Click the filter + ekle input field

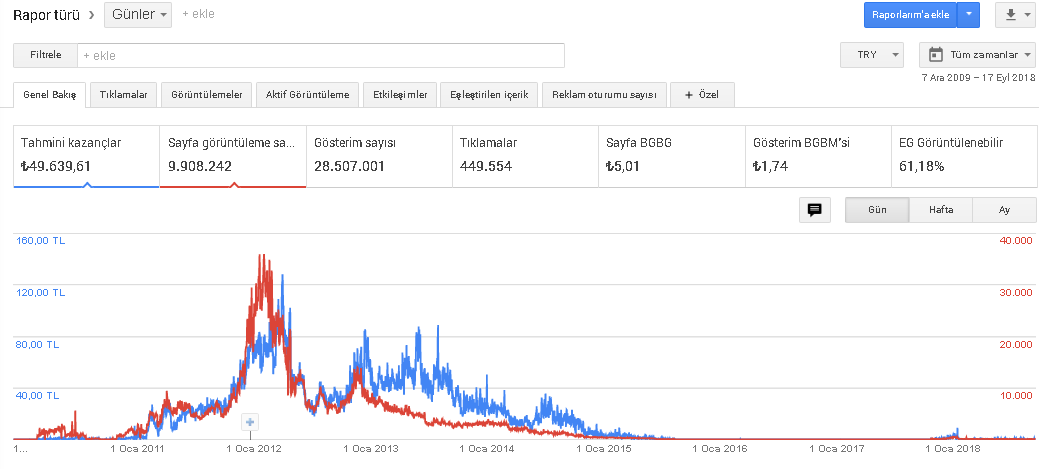(321, 56)
